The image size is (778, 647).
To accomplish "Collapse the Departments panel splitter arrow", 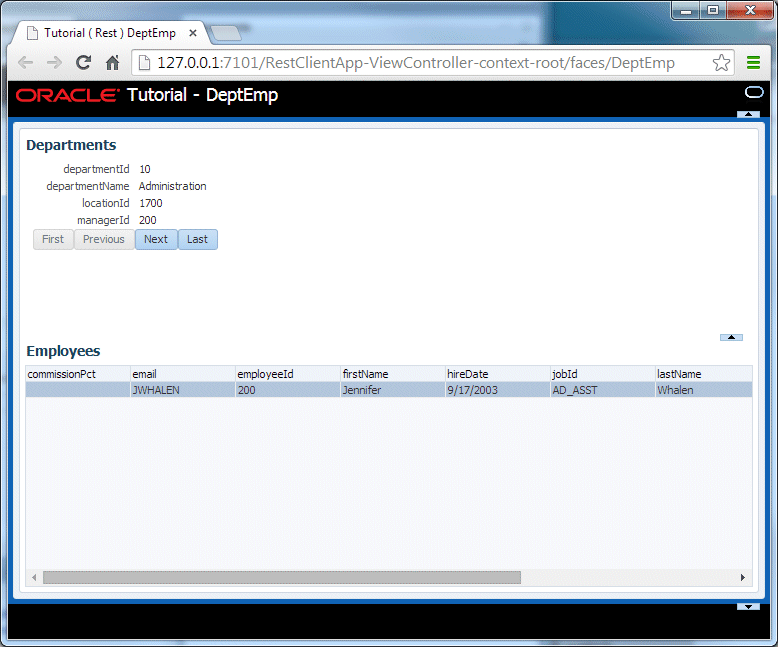I will 731,337.
